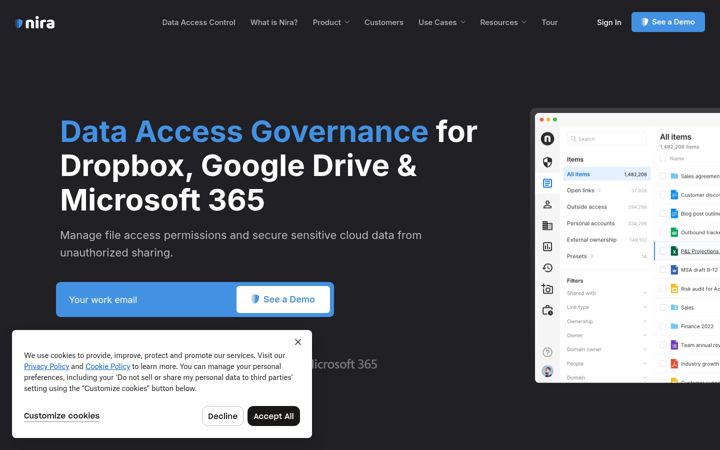
Task: Check the box for Outbound tracker row
Action: (663, 232)
